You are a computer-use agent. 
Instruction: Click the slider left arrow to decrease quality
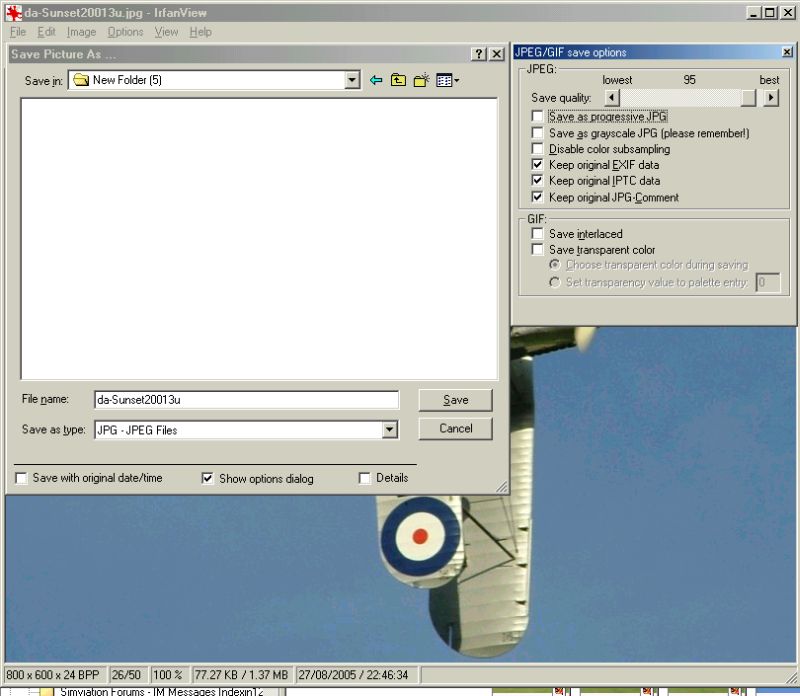coord(612,98)
